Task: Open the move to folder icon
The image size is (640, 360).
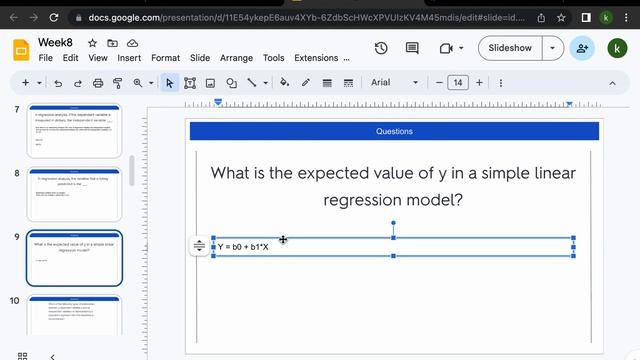Action: [112, 43]
